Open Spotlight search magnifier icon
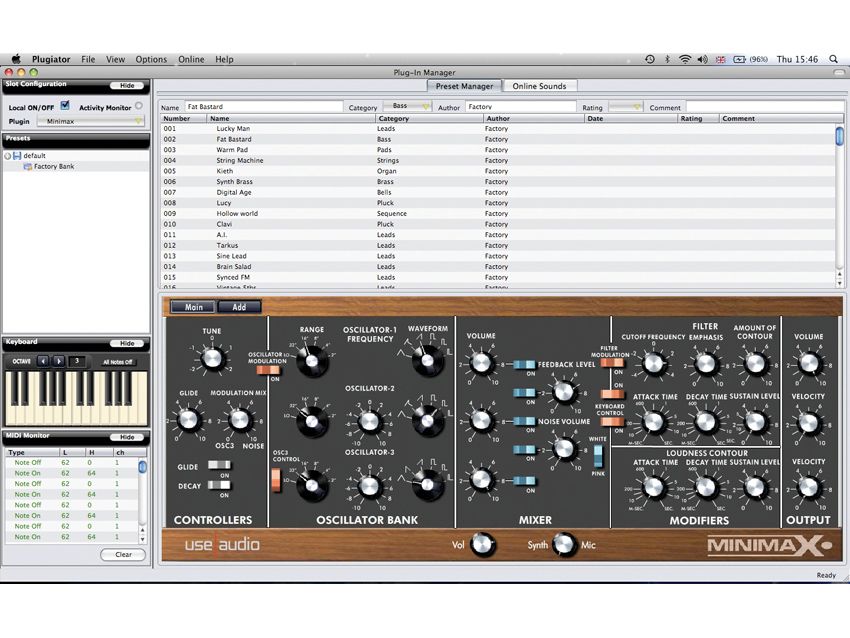The image size is (850, 638). (x=833, y=59)
